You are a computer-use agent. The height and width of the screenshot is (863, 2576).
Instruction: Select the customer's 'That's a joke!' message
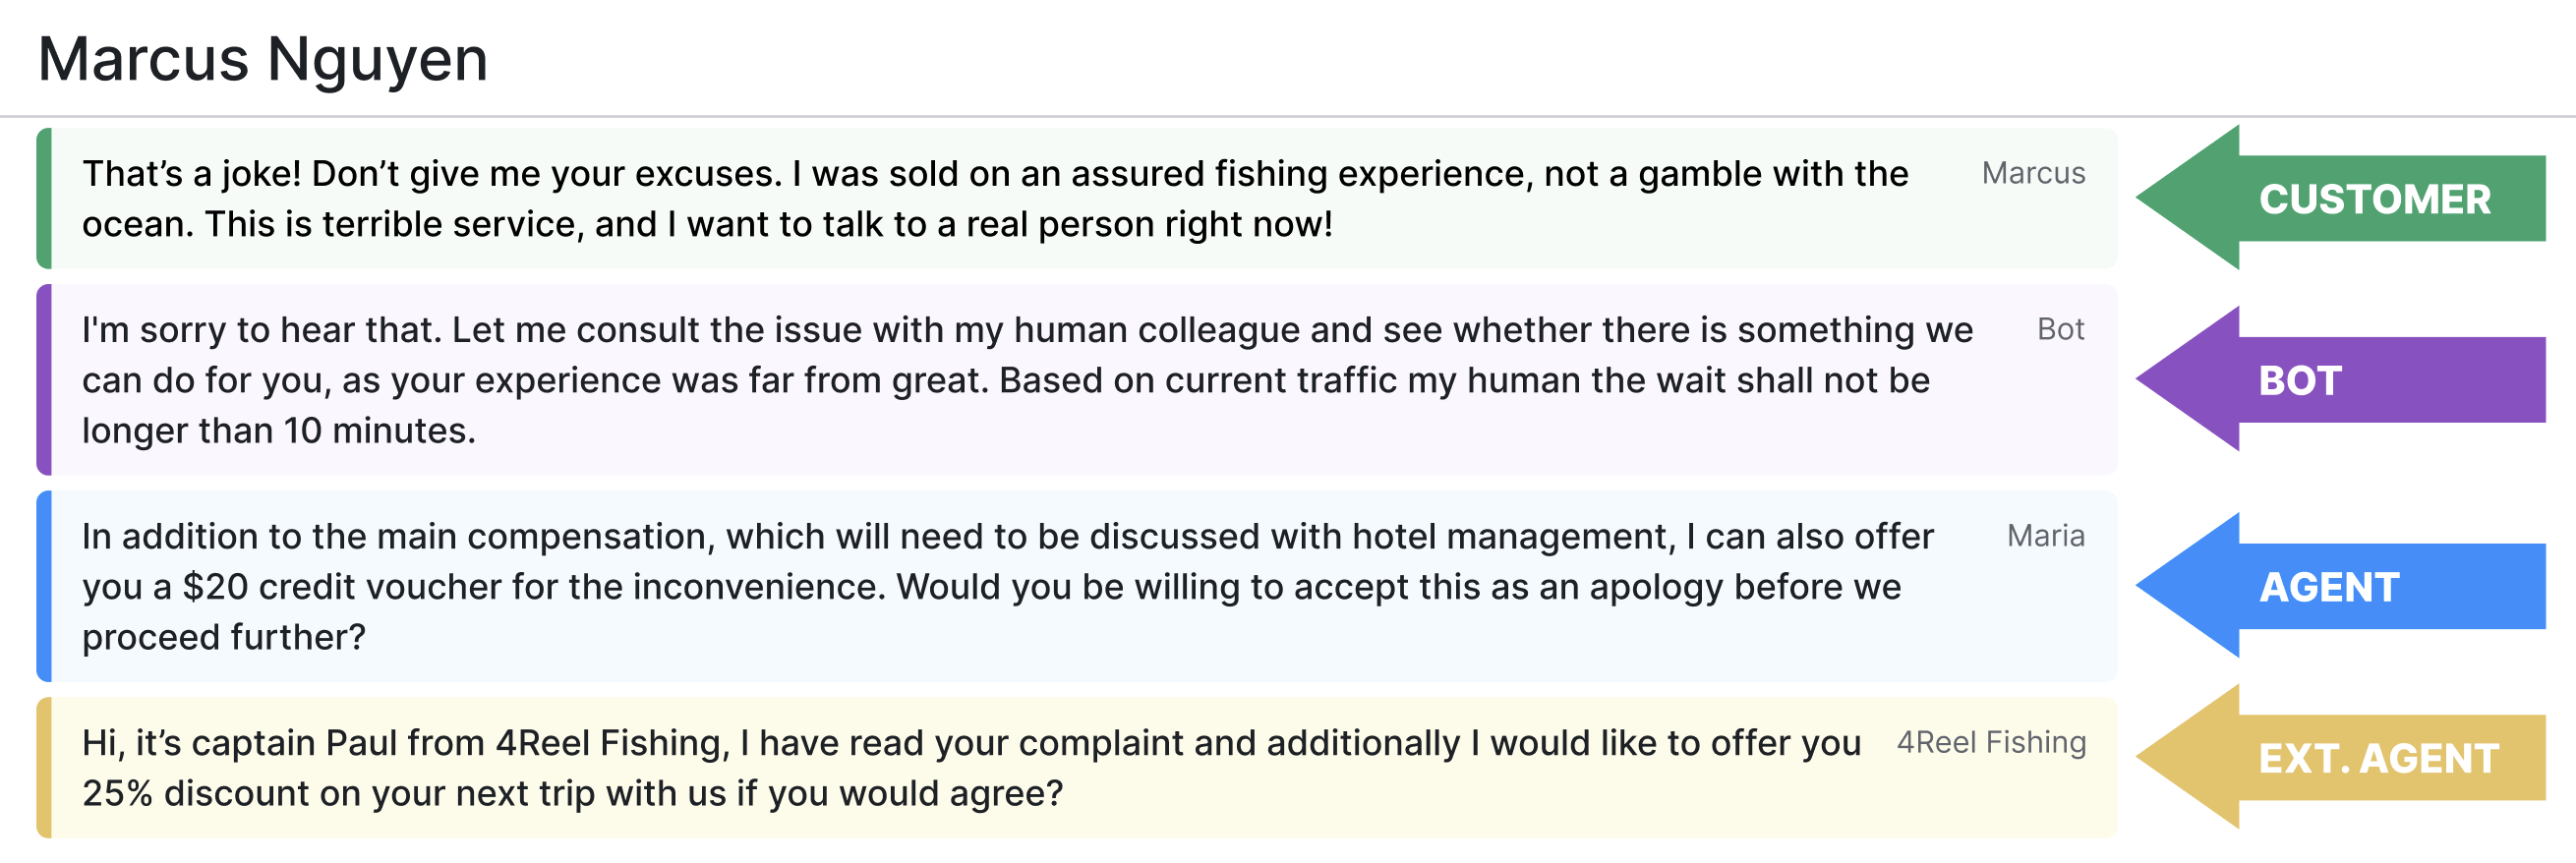click(995, 199)
